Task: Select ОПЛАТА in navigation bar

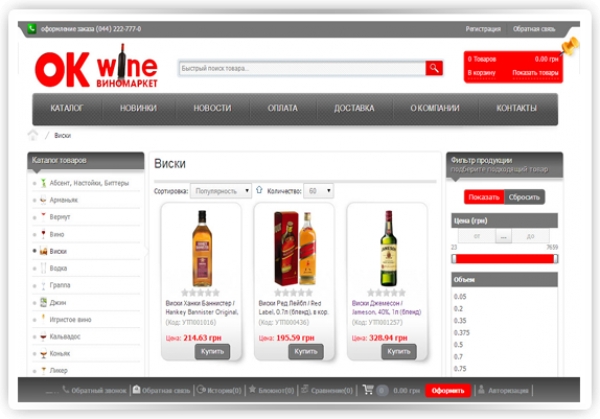Action: click(282, 108)
